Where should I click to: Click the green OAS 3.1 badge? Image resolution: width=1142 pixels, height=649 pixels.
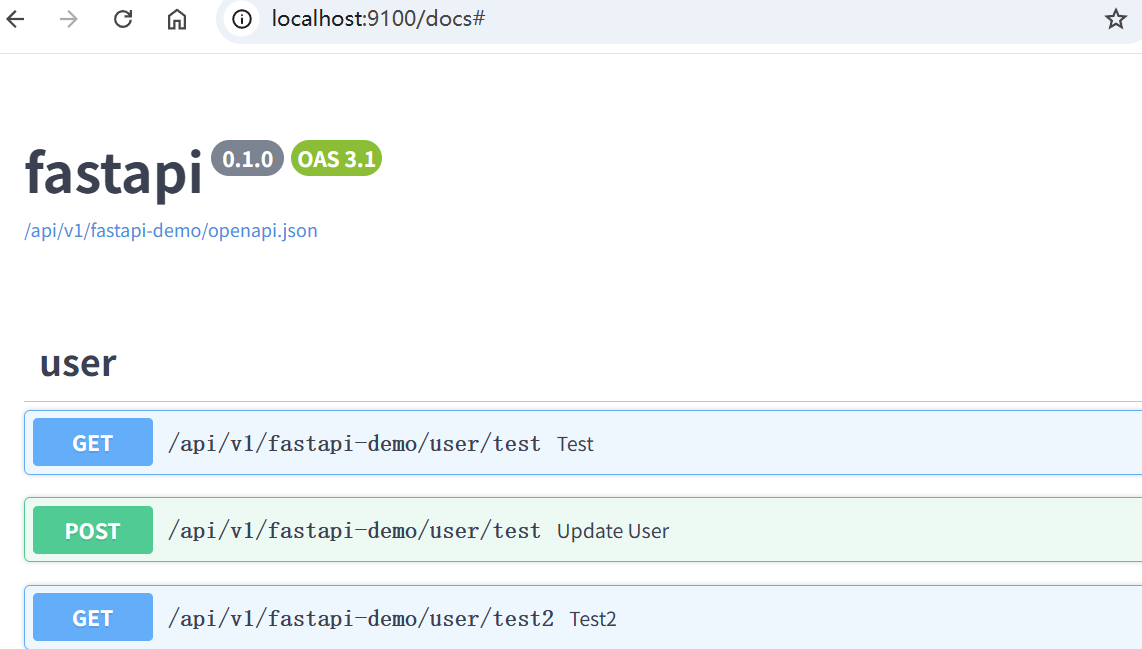pyautogui.click(x=336, y=159)
